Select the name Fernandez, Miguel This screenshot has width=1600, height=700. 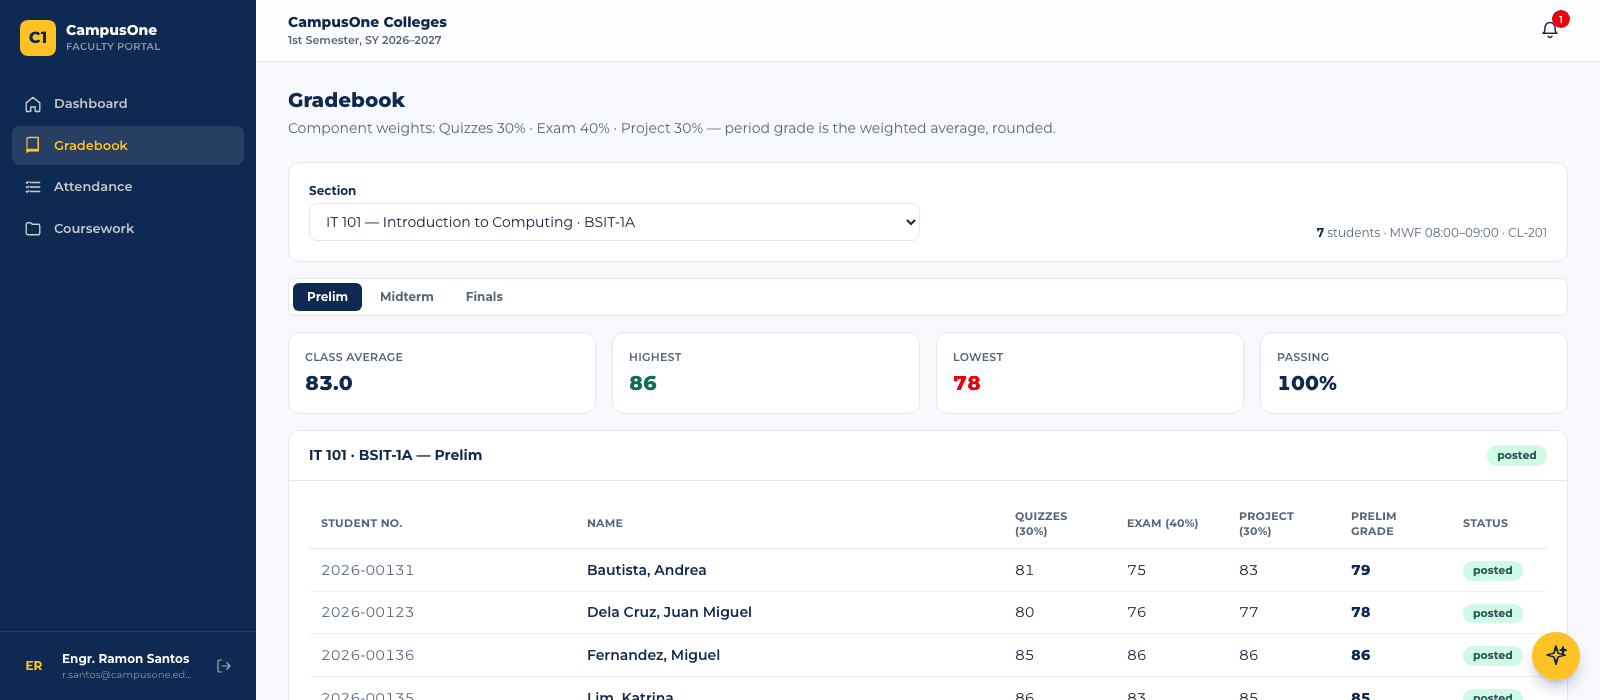click(653, 655)
